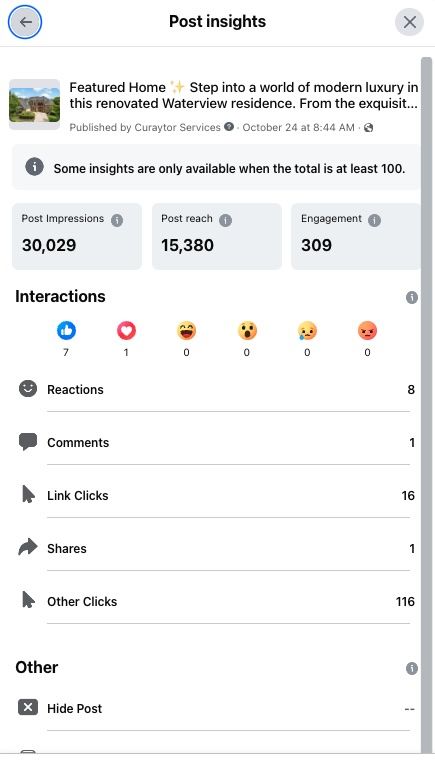The width and height of the screenshot is (435, 761).
Task: Click the help icon next to Curaytor Services
Action: (x=229, y=127)
